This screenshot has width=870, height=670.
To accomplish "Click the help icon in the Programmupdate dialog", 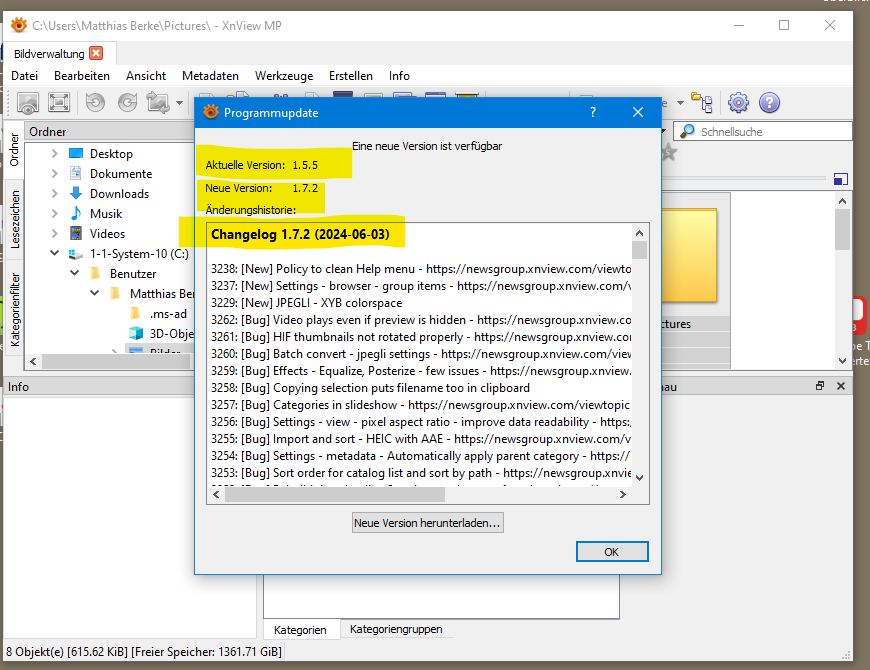I will [x=592, y=113].
